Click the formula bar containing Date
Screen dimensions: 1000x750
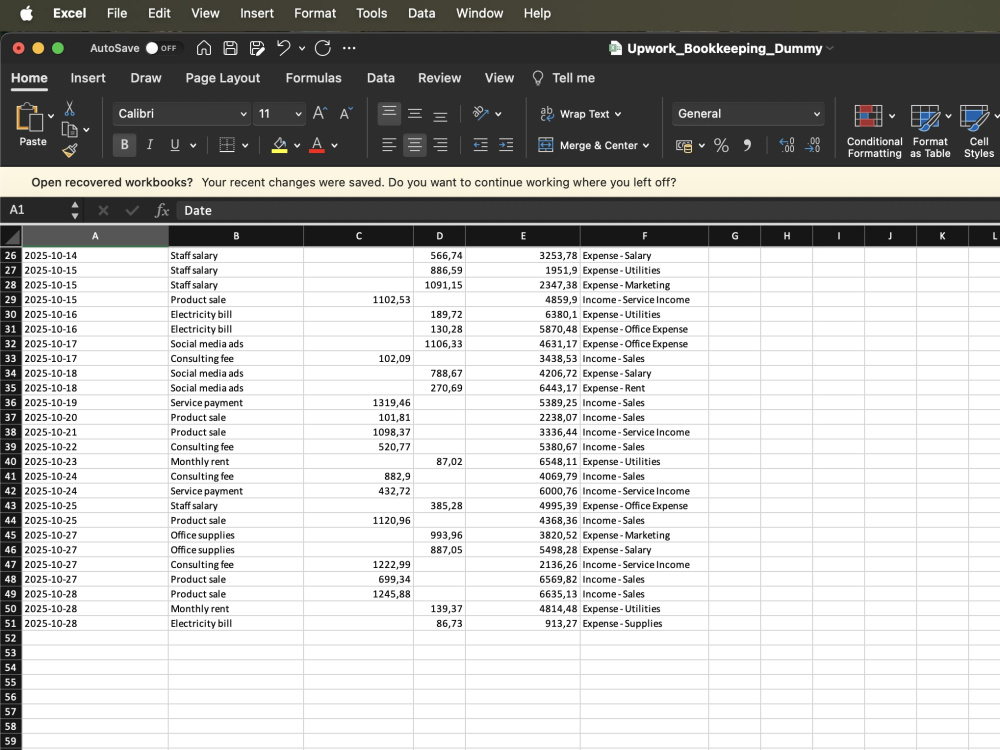click(587, 210)
